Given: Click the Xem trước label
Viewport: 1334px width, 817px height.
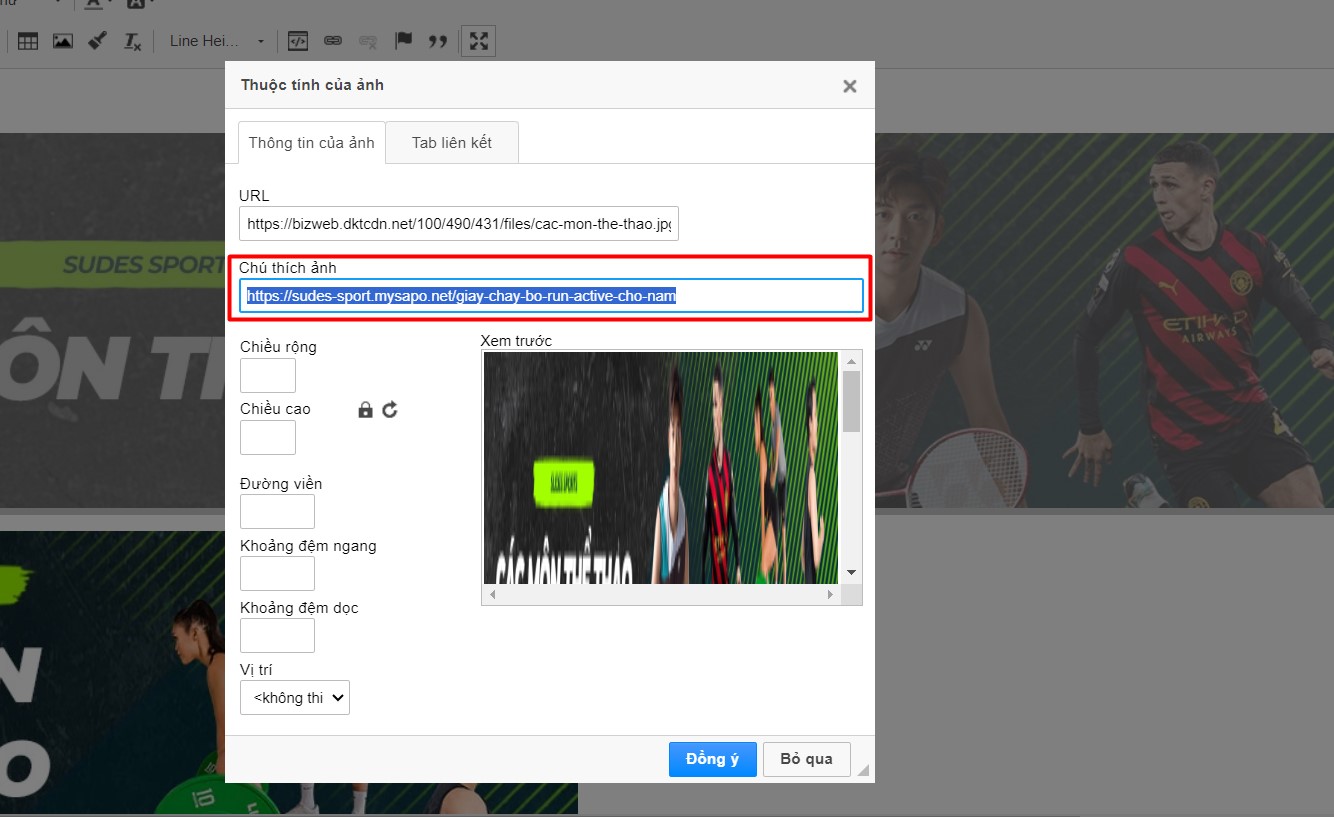Looking at the screenshot, I should click(x=516, y=341).
